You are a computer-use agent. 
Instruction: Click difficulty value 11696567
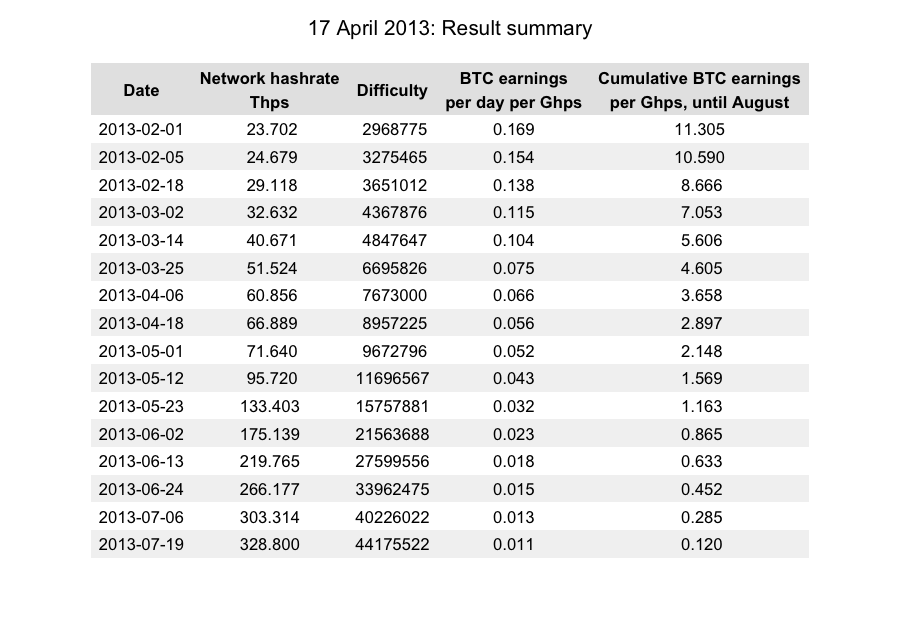click(x=392, y=378)
